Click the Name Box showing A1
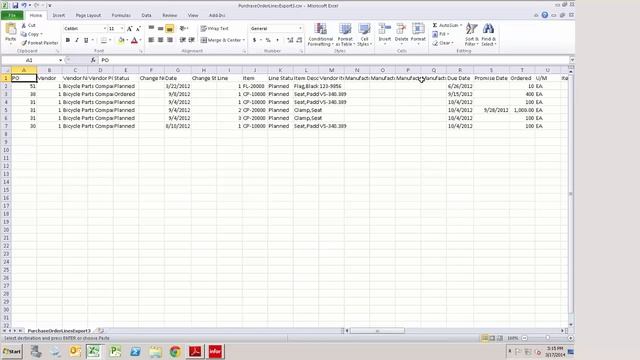 pyautogui.click(x=29, y=60)
